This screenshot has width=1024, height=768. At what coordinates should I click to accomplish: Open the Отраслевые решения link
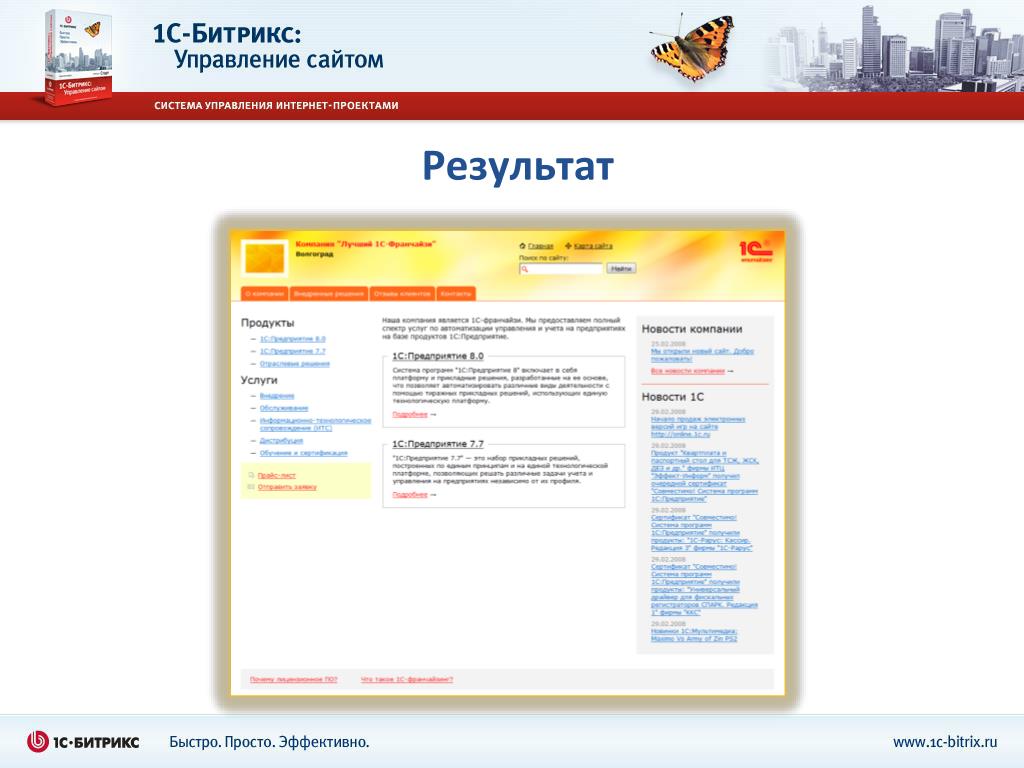click(x=295, y=364)
